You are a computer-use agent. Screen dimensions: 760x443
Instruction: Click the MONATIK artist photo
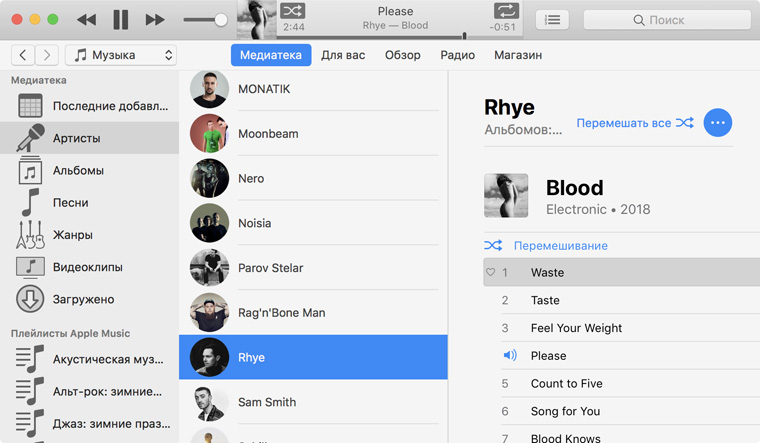pyautogui.click(x=209, y=89)
